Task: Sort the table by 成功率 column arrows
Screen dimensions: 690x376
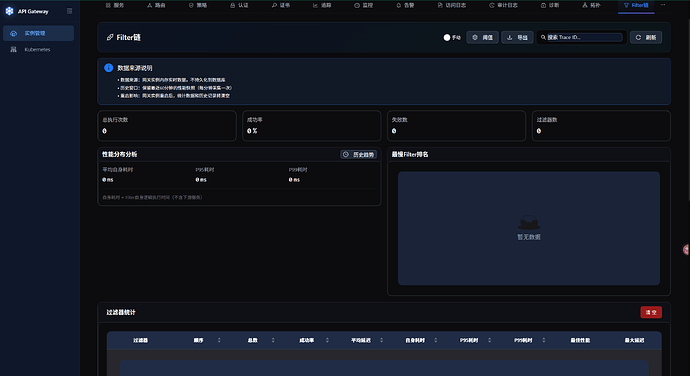Action: (x=327, y=340)
